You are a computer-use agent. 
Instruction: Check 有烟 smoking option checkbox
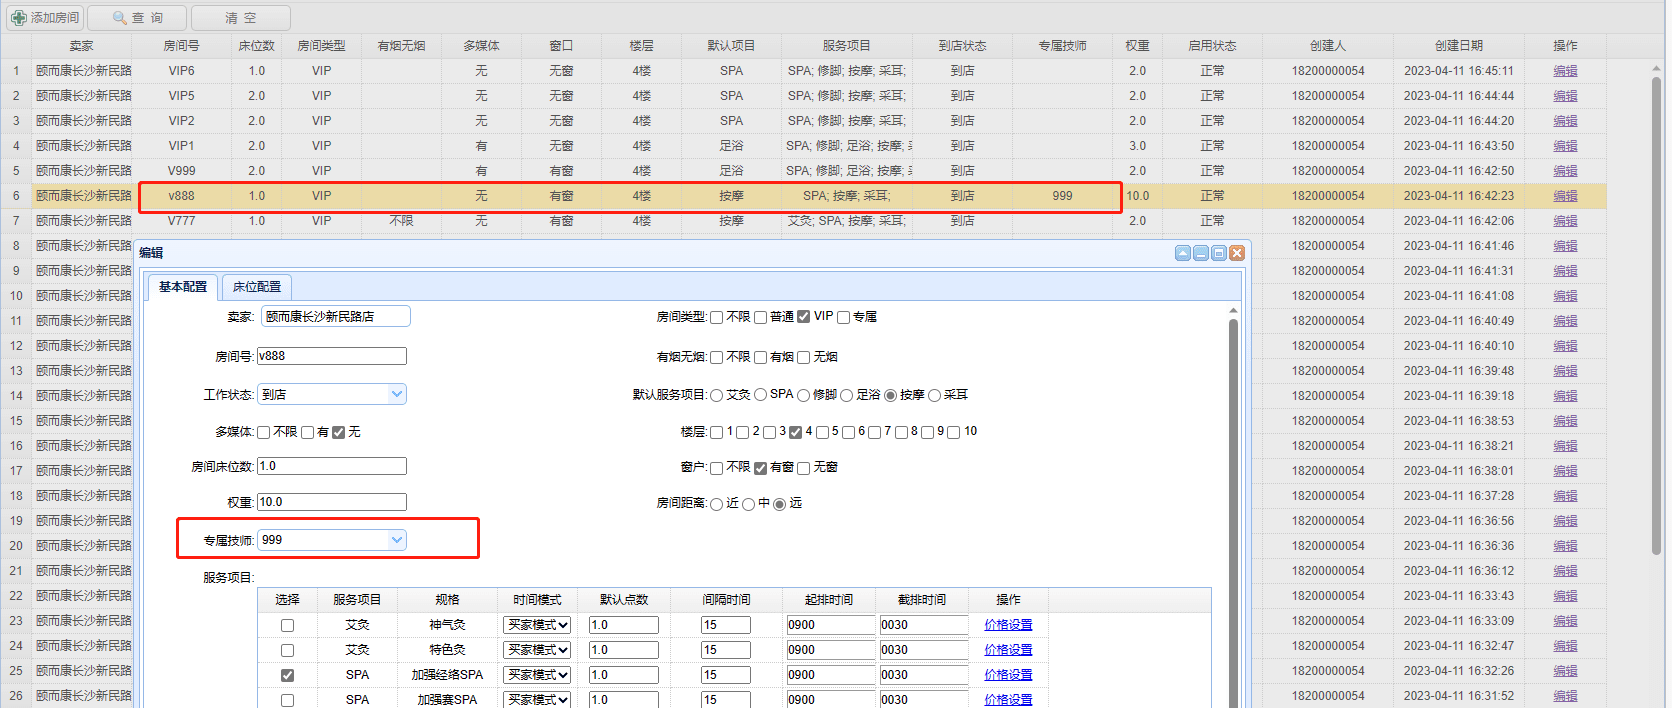click(x=760, y=358)
